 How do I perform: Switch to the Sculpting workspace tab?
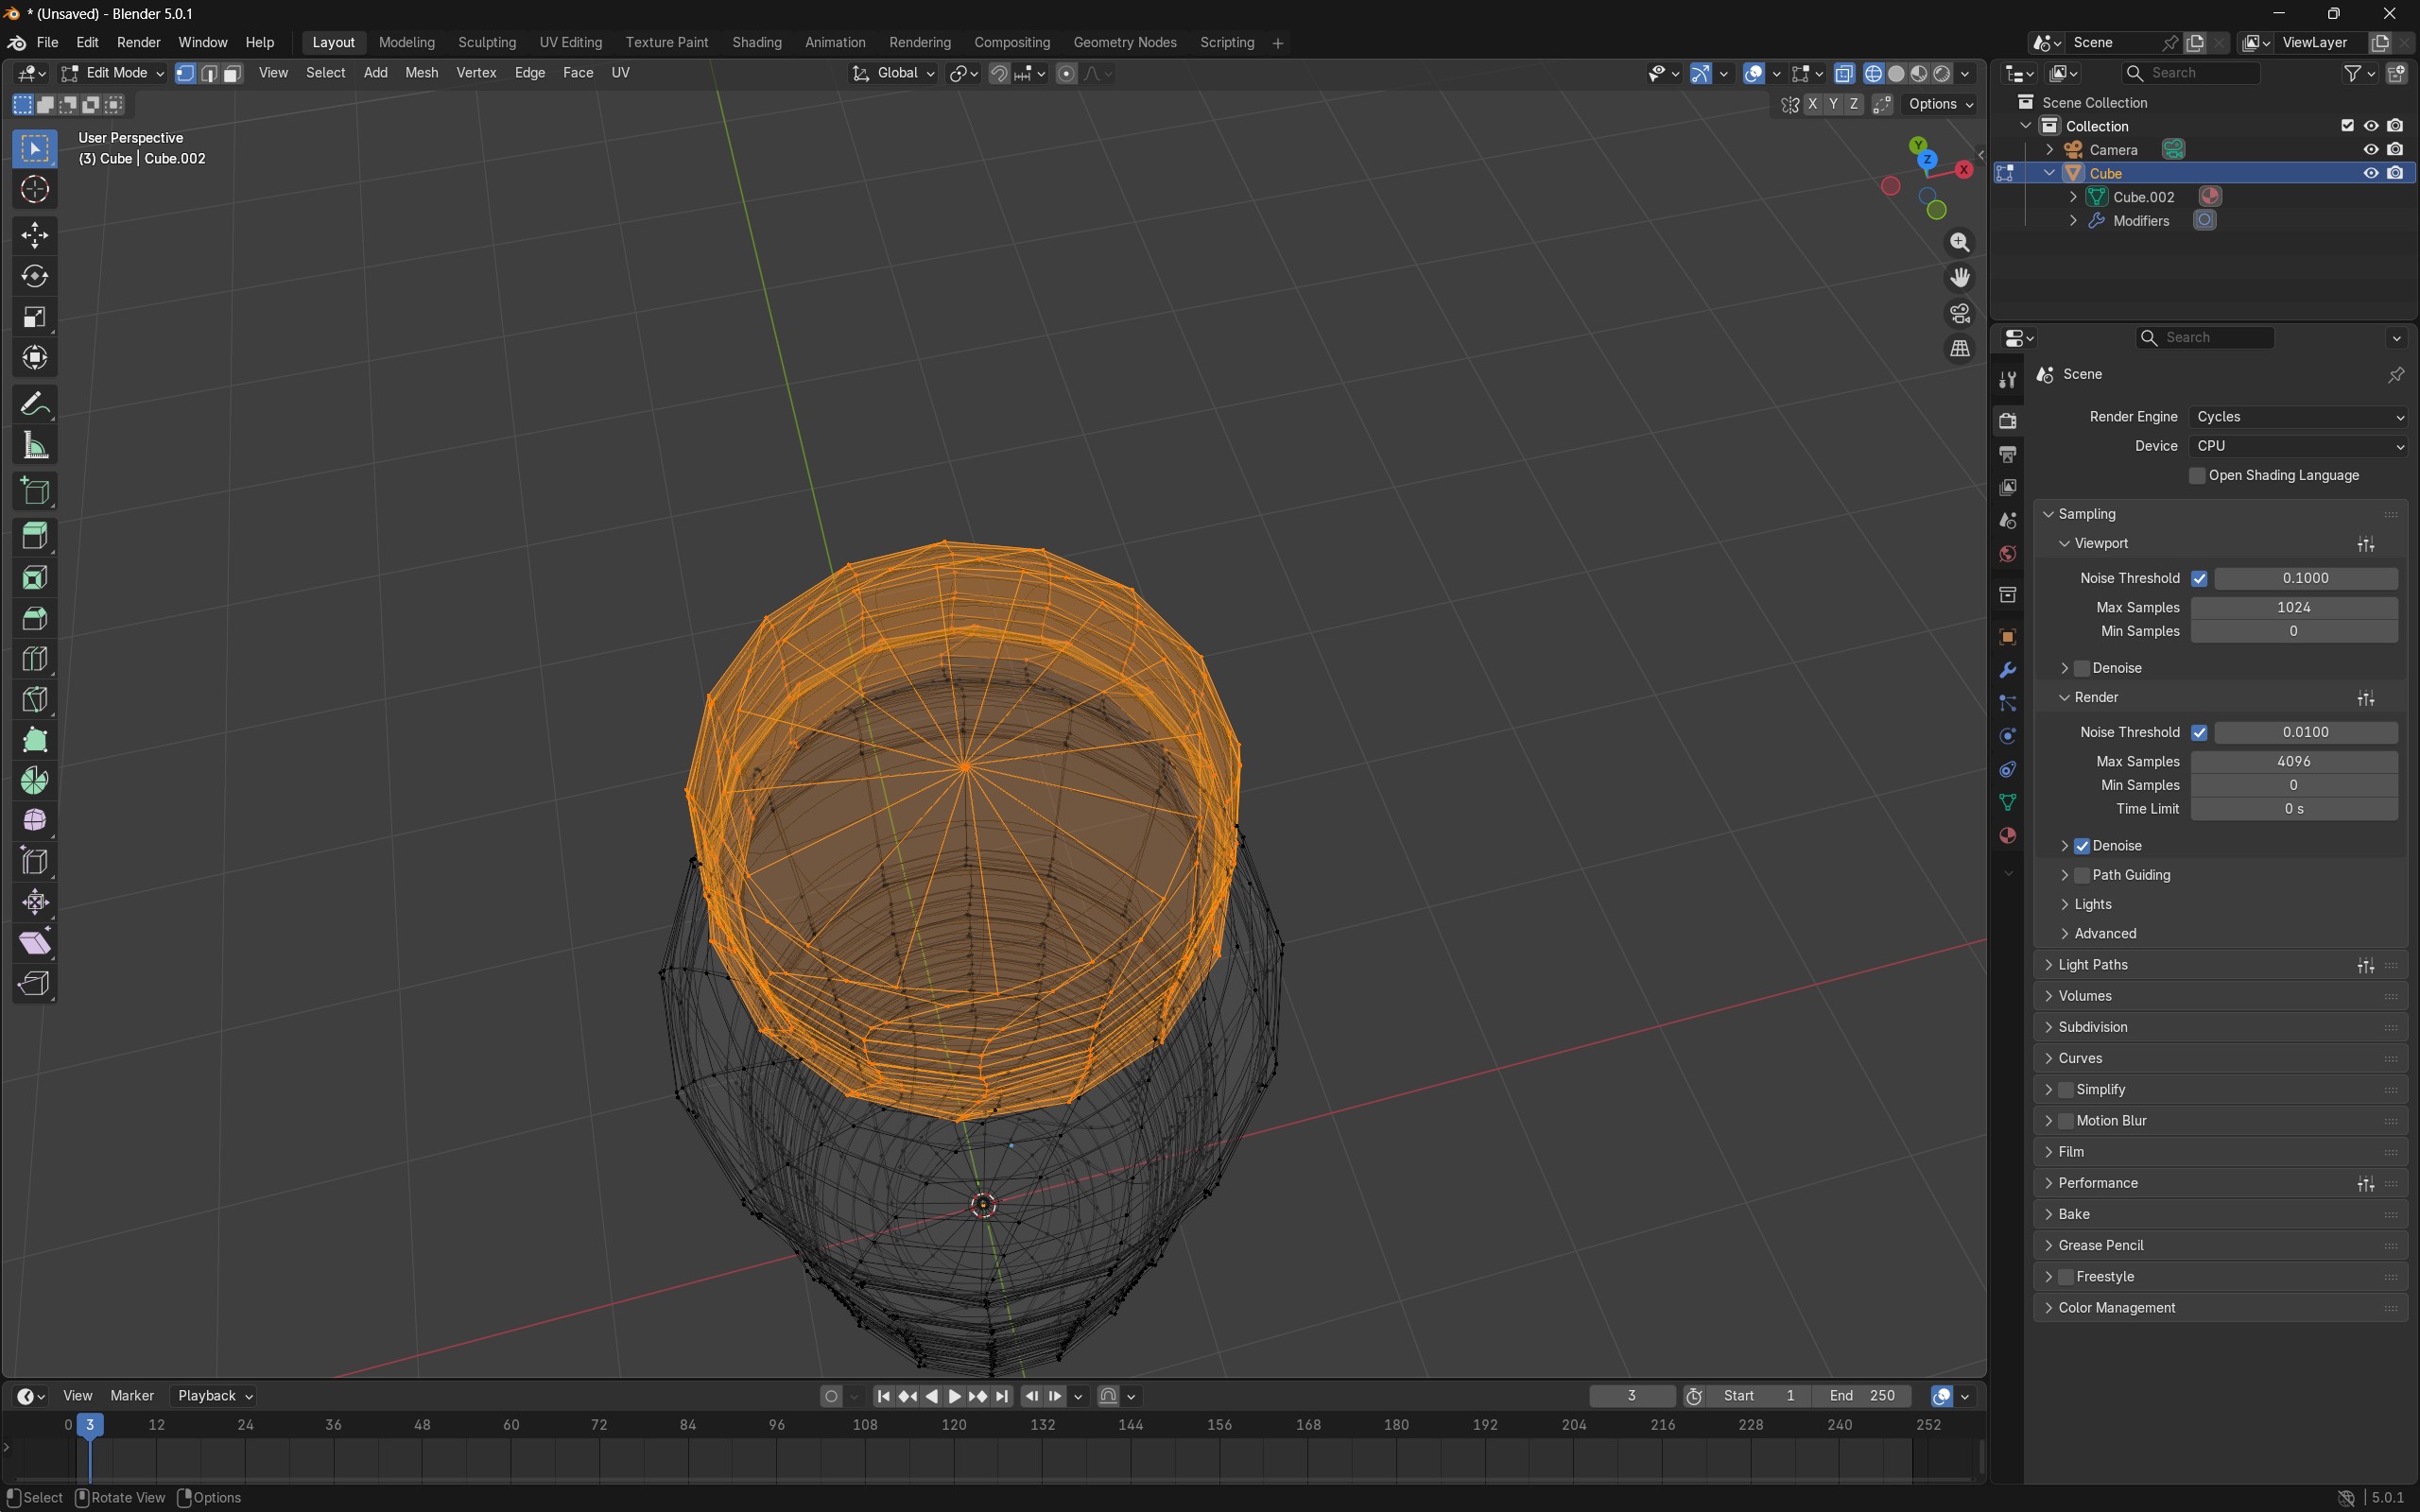486,43
